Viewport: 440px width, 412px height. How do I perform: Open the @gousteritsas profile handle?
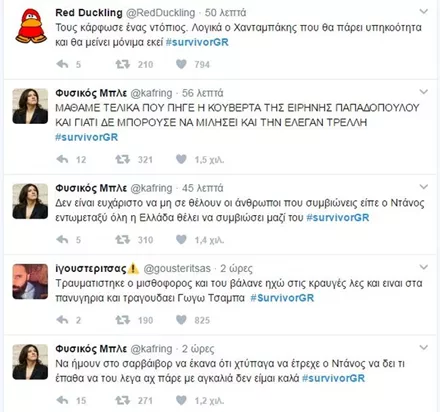[177, 269]
